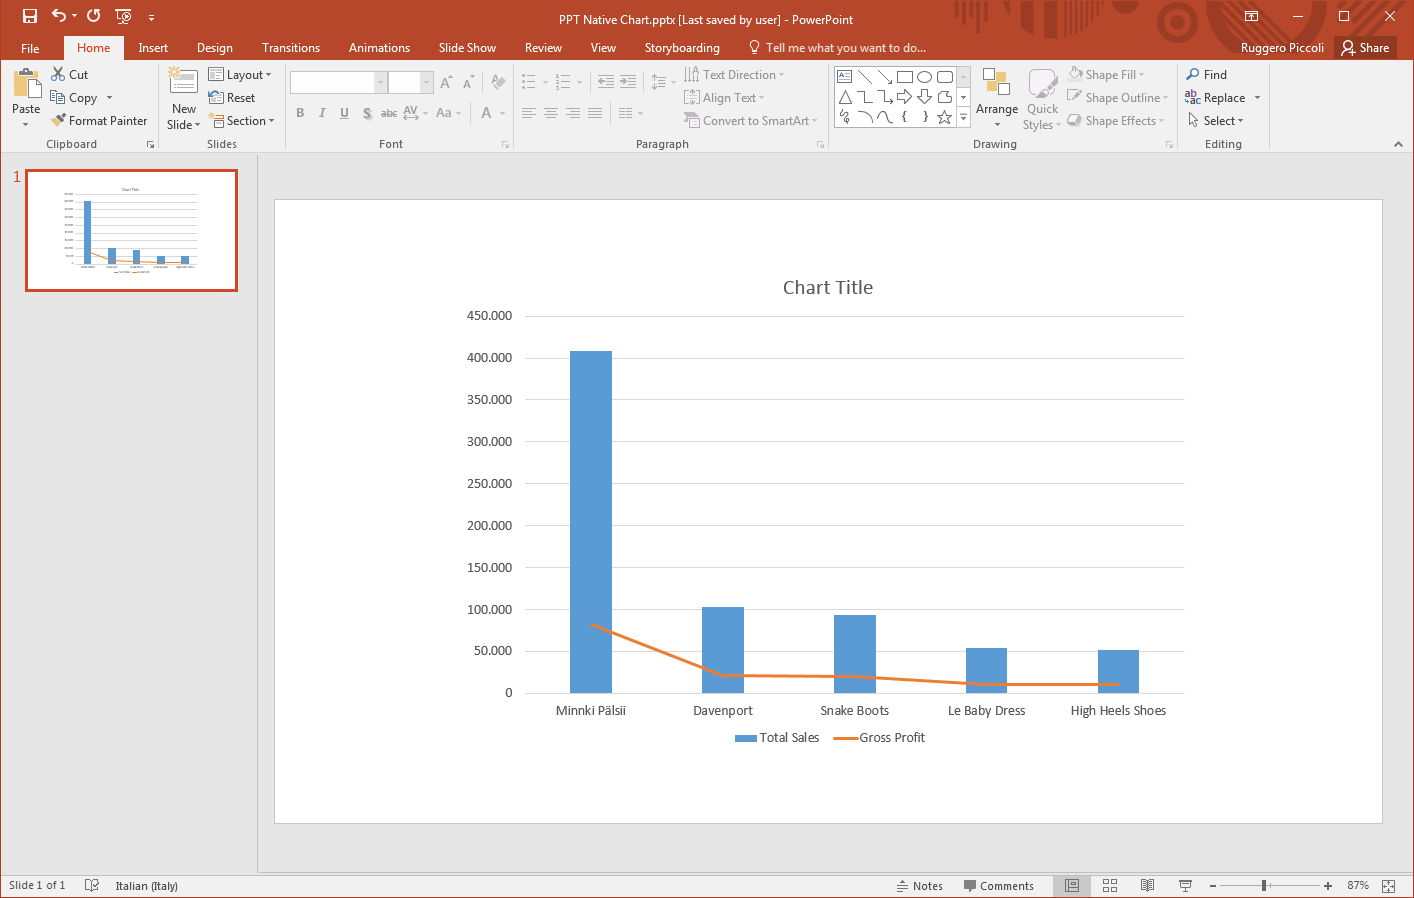Save the presentation with the floppy disk icon

pyautogui.click(x=30, y=16)
